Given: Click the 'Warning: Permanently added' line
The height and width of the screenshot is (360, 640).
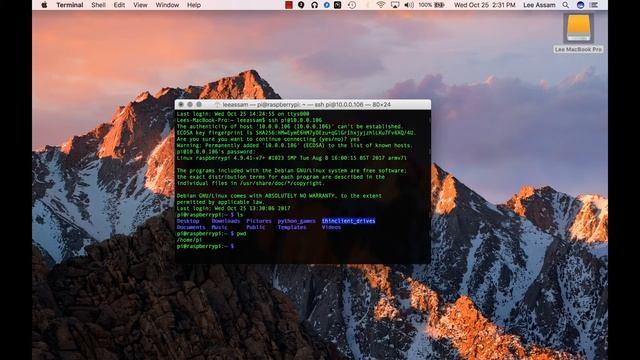Looking at the screenshot, I should pos(295,145).
